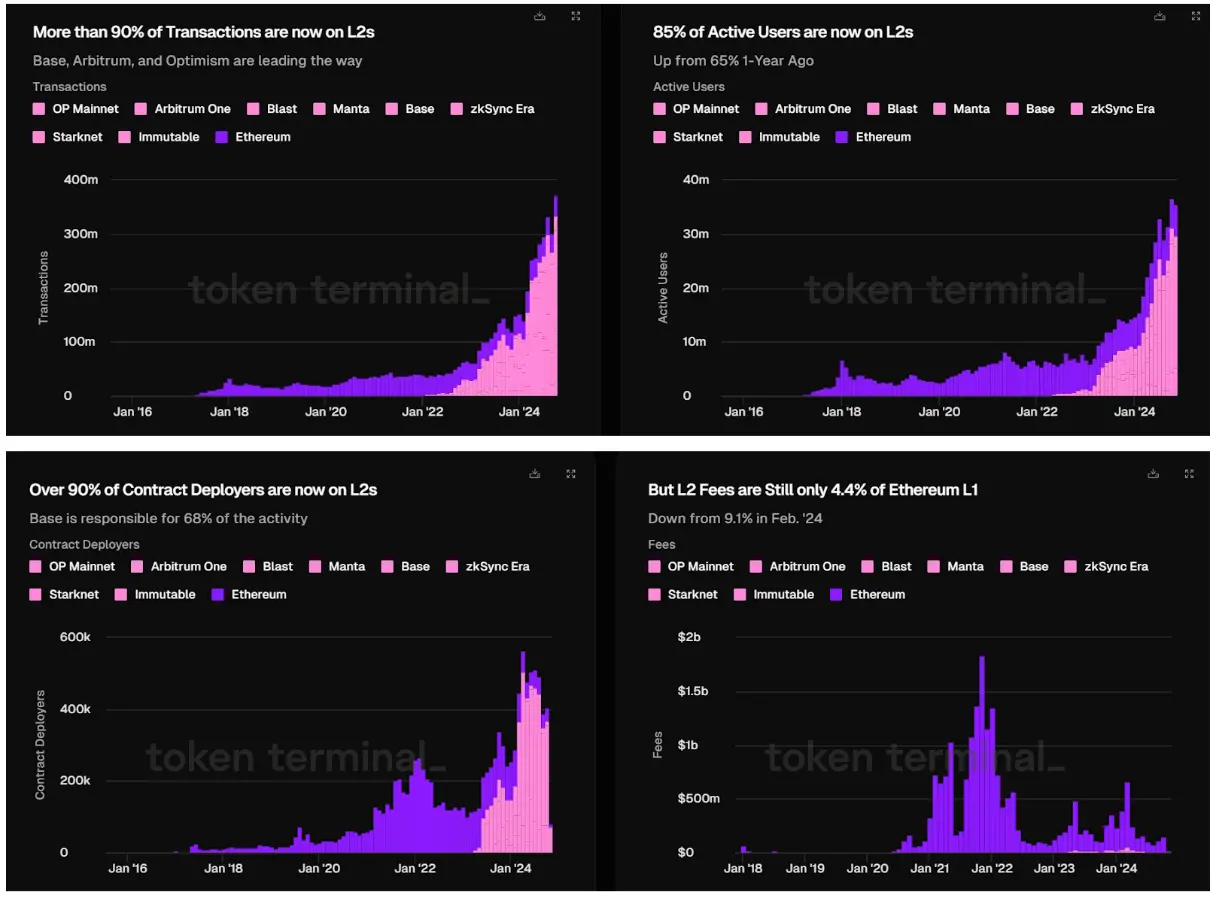Click Manta label in Fees legend
Viewport: 1217px width, 897px height.
click(965, 566)
